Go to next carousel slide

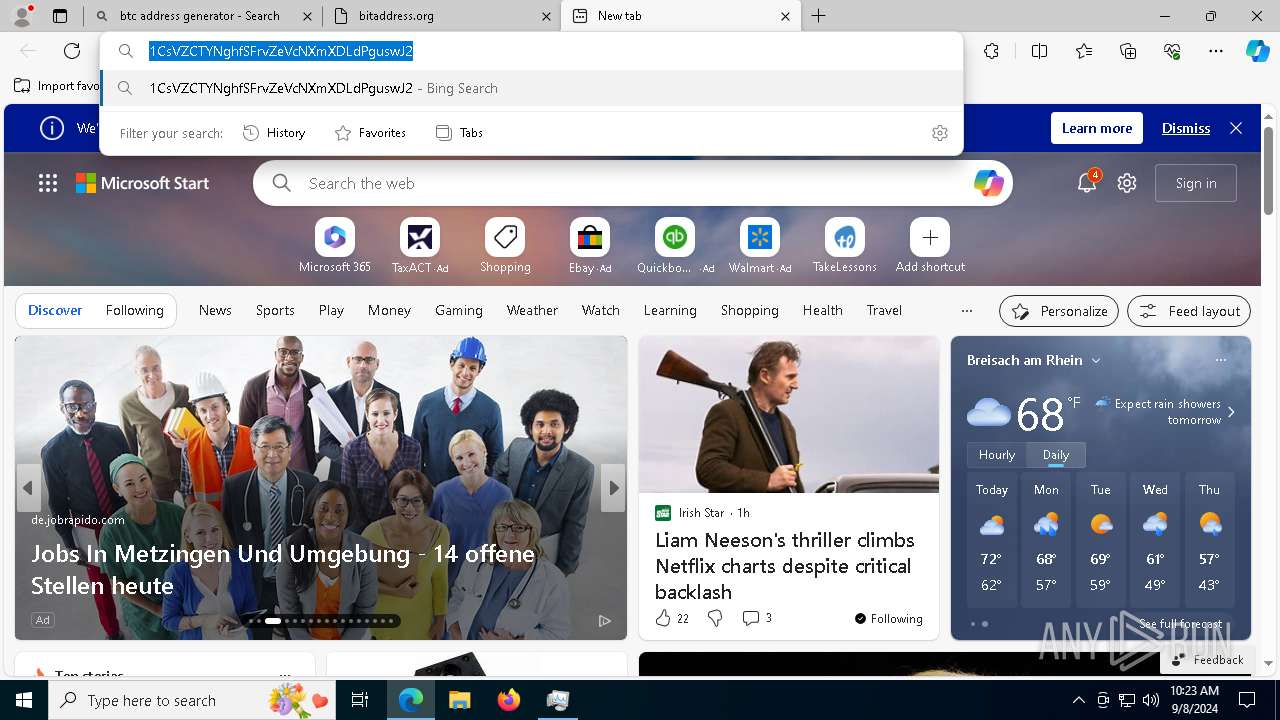(614, 488)
